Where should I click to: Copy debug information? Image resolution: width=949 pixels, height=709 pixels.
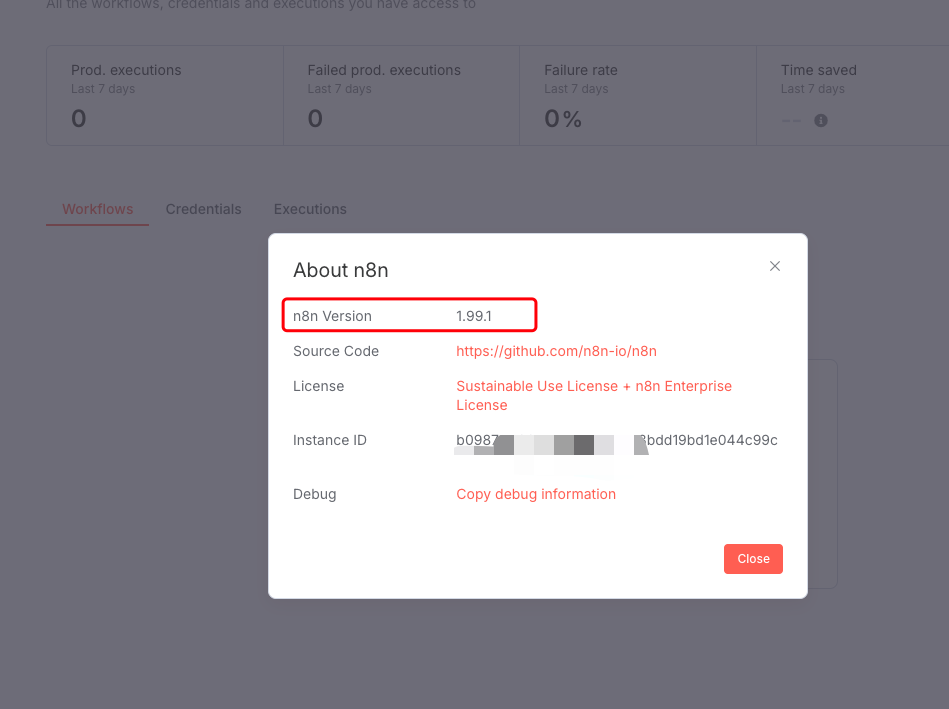pos(536,494)
